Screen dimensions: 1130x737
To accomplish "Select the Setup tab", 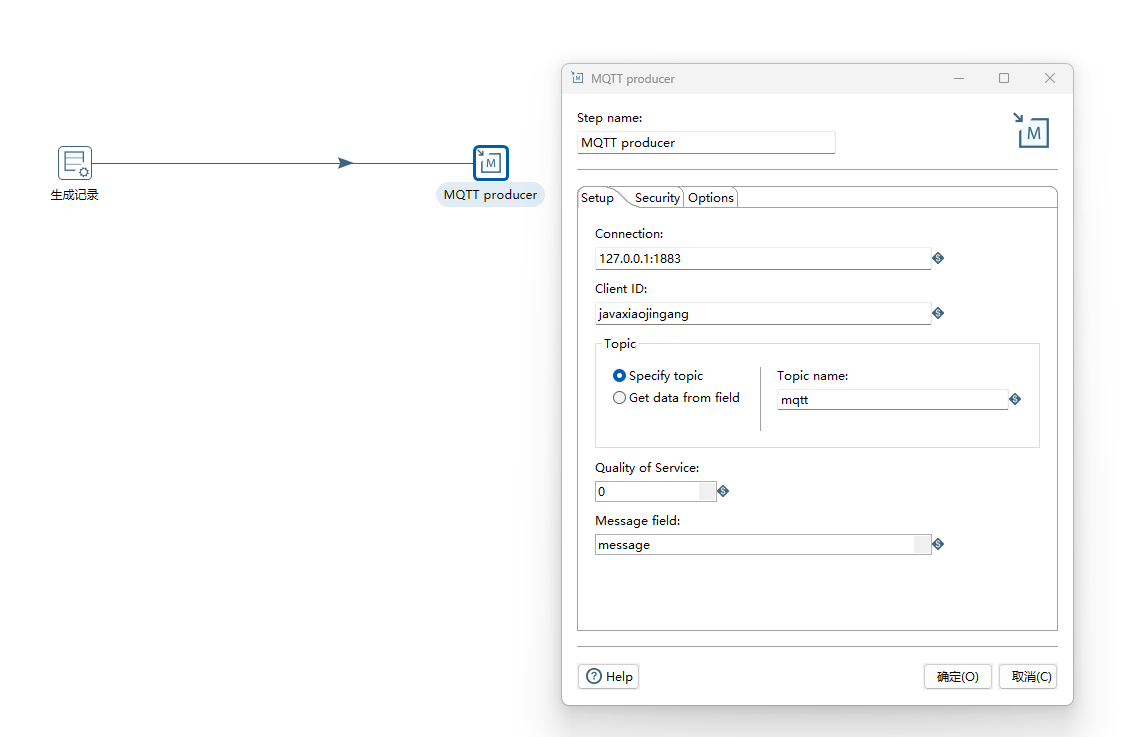I will (x=597, y=198).
